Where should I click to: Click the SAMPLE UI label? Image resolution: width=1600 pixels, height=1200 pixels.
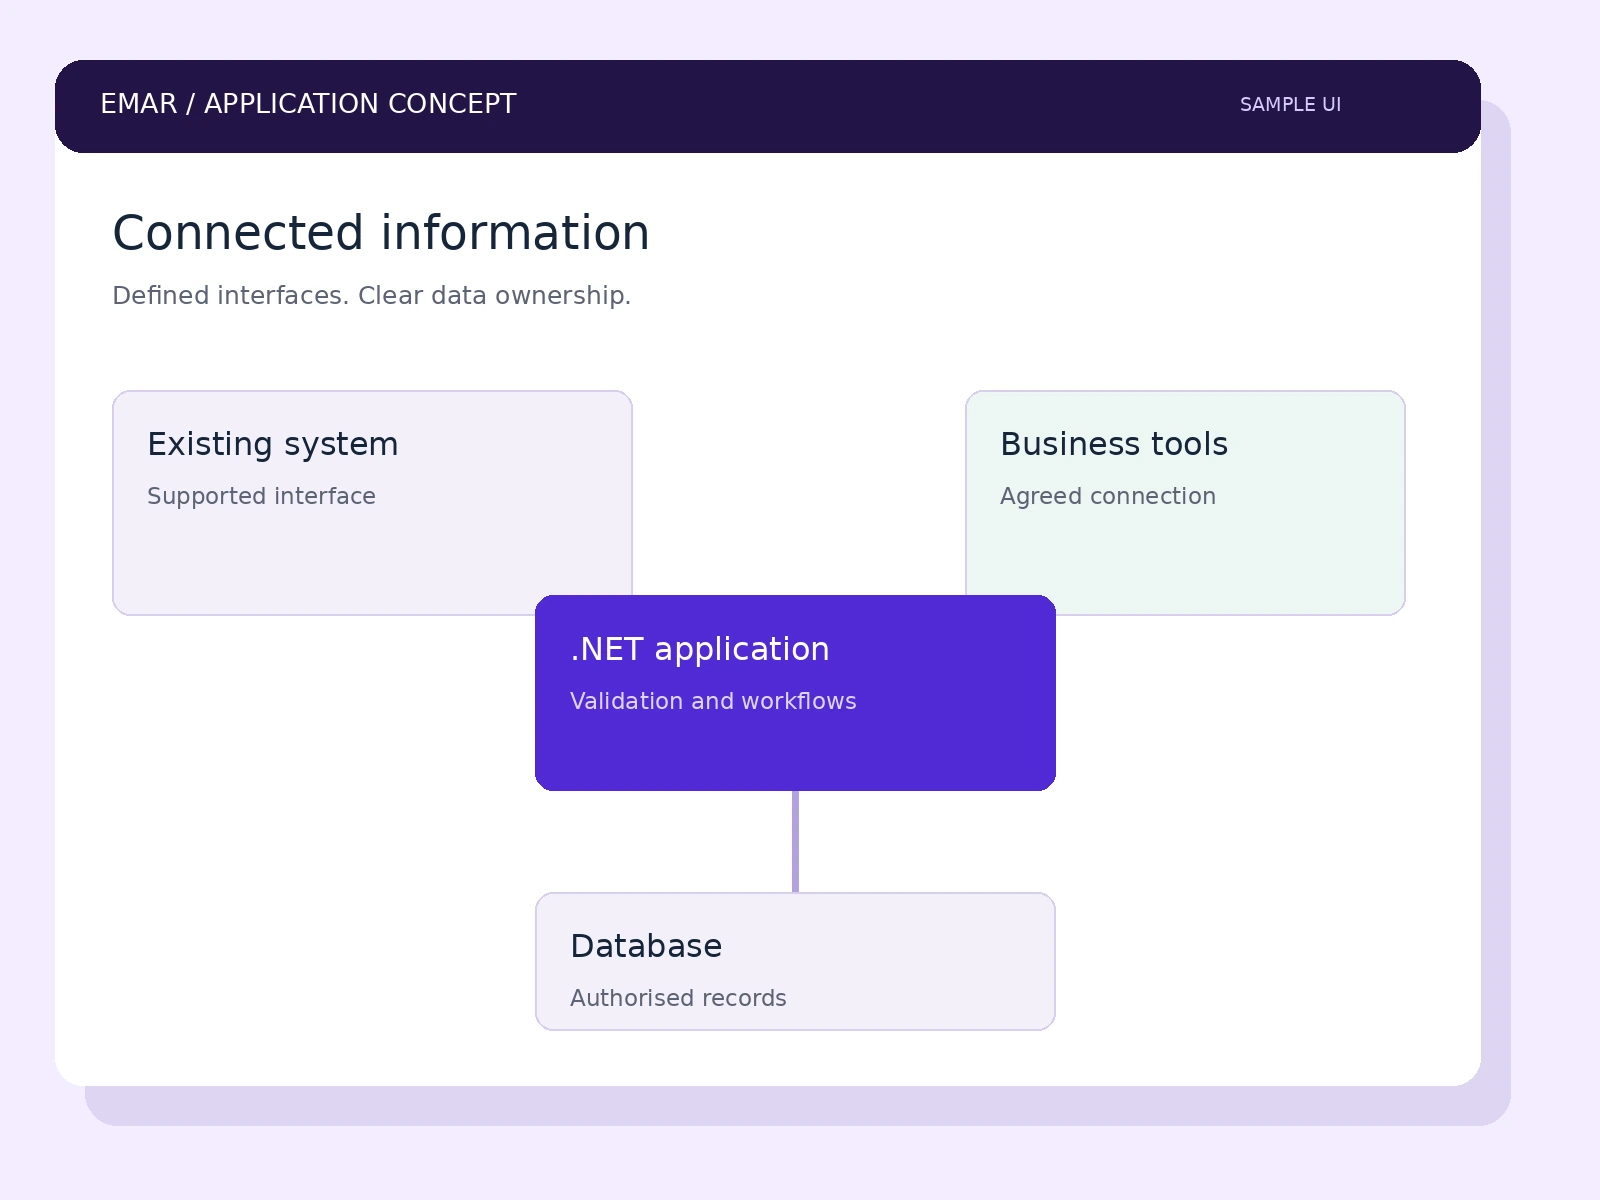[x=1290, y=105]
